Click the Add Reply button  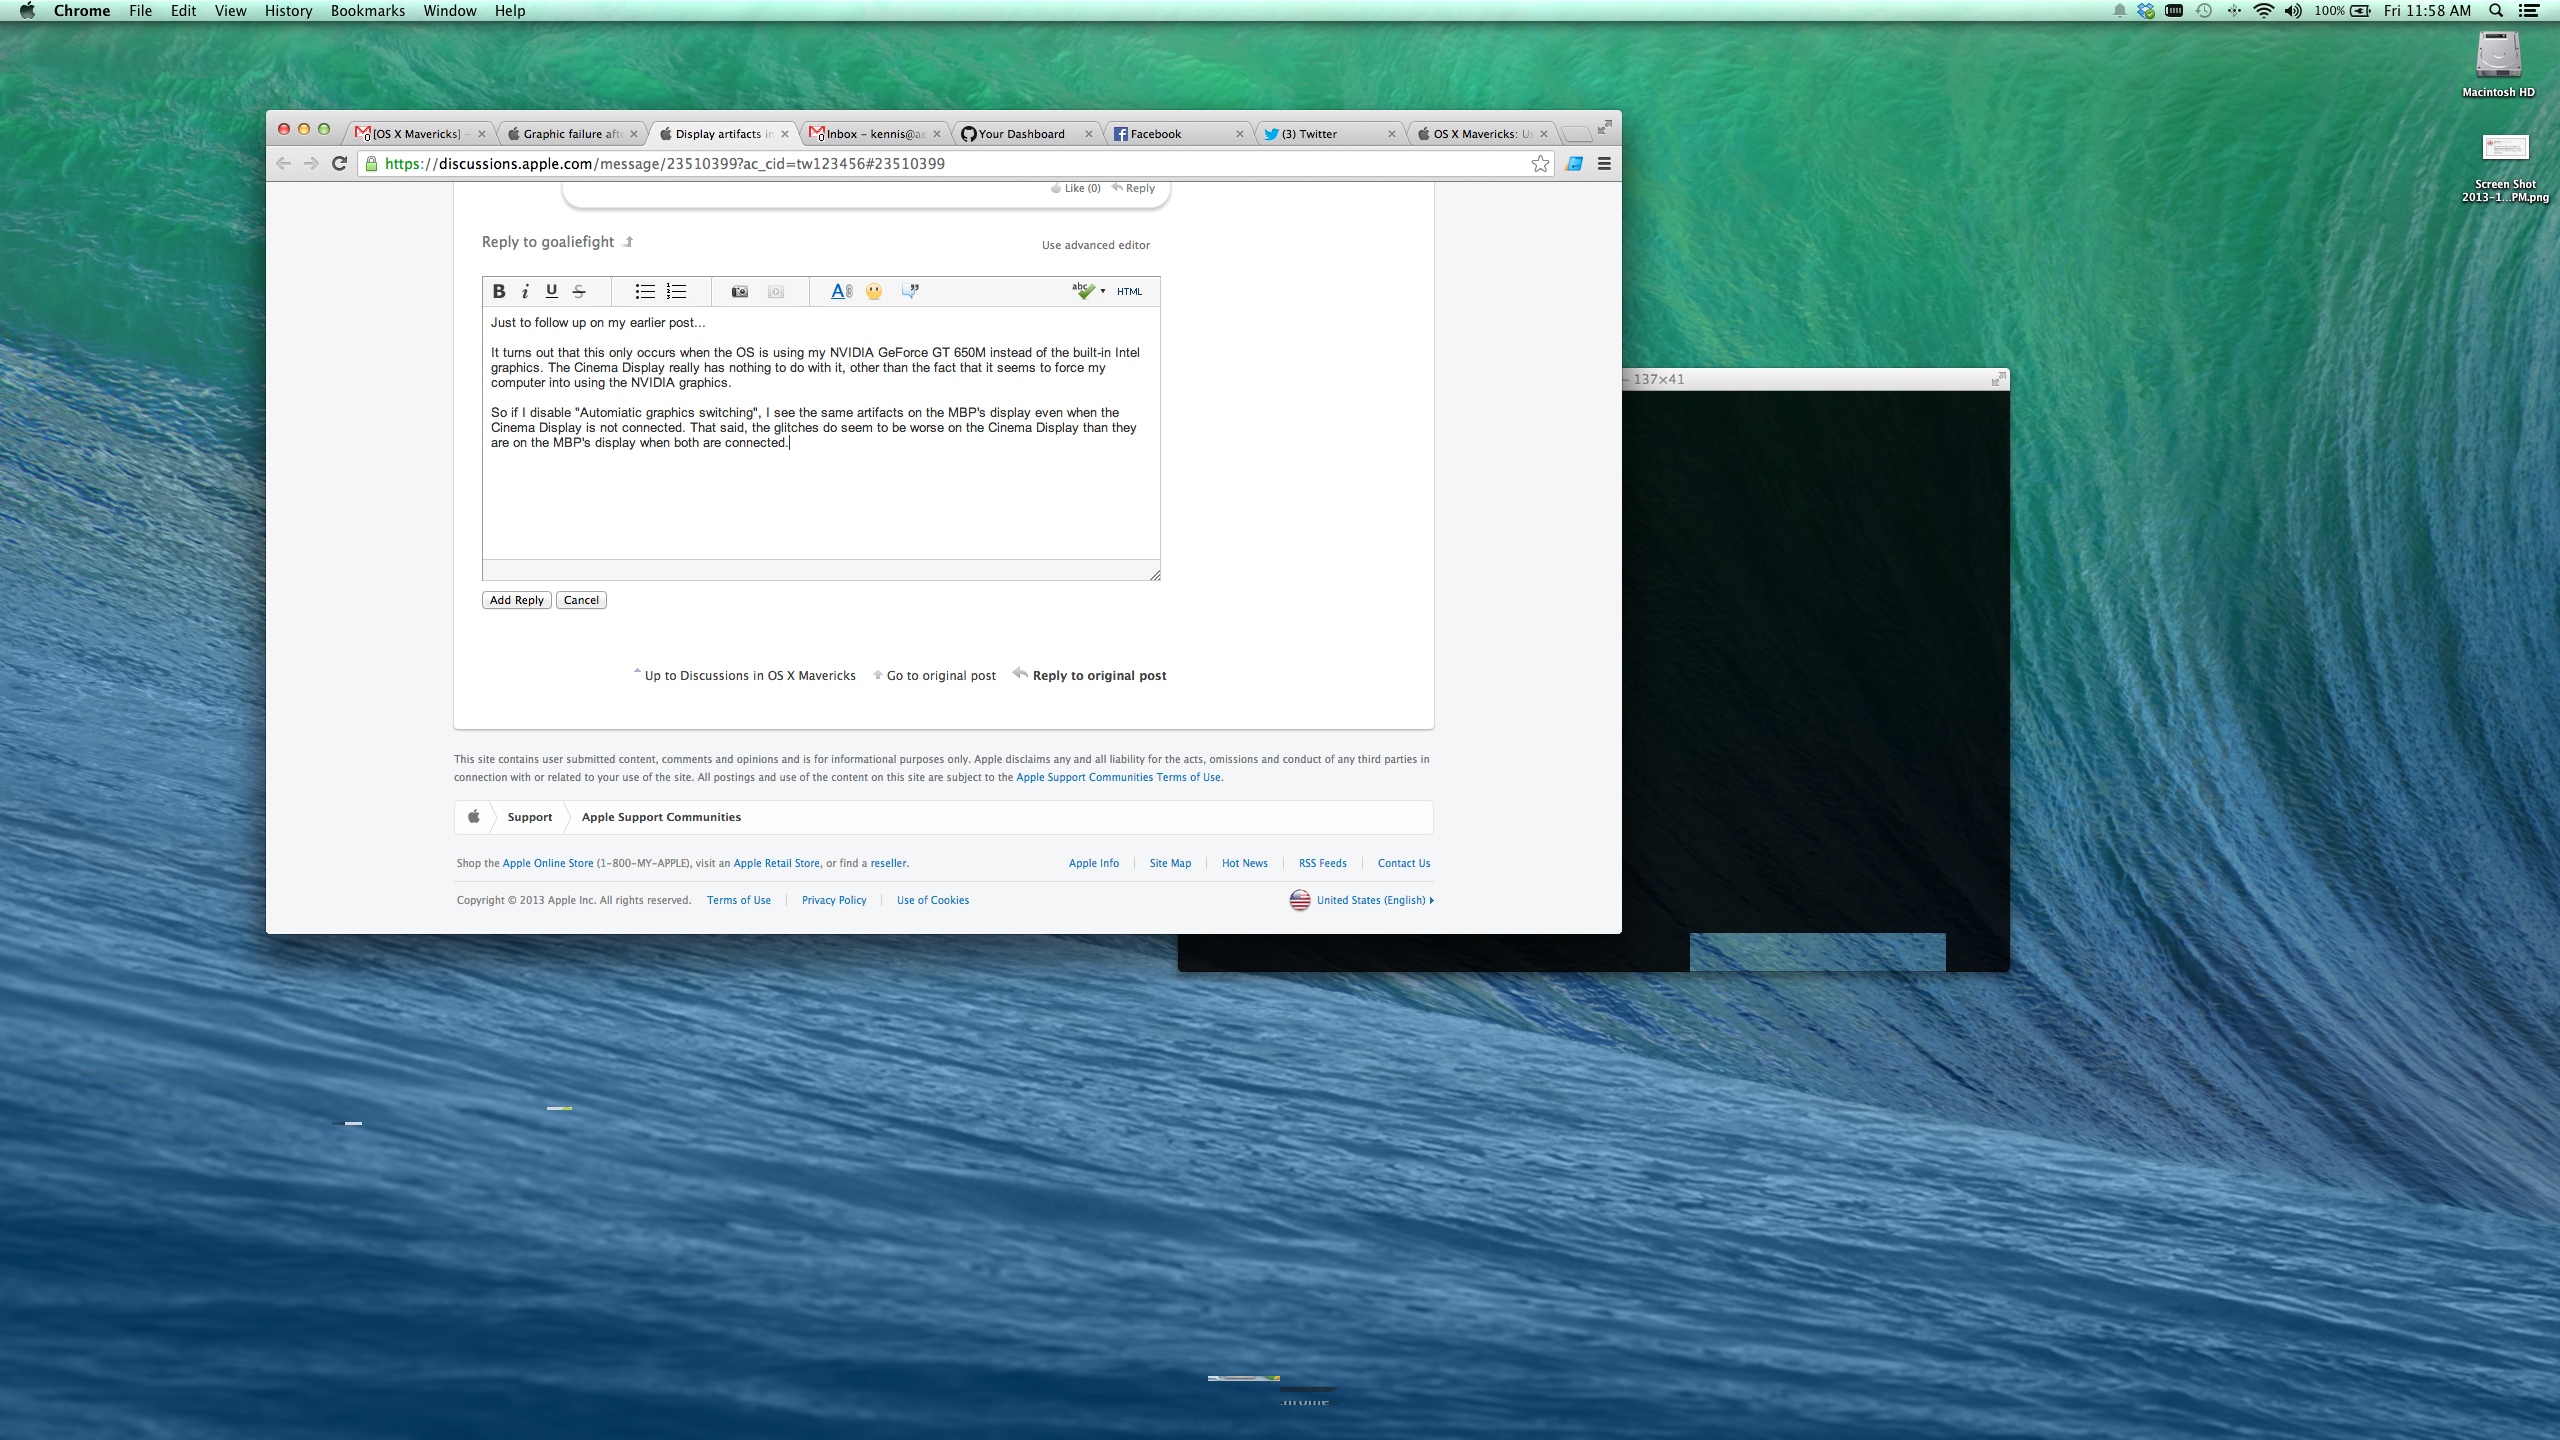[x=516, y=600]
